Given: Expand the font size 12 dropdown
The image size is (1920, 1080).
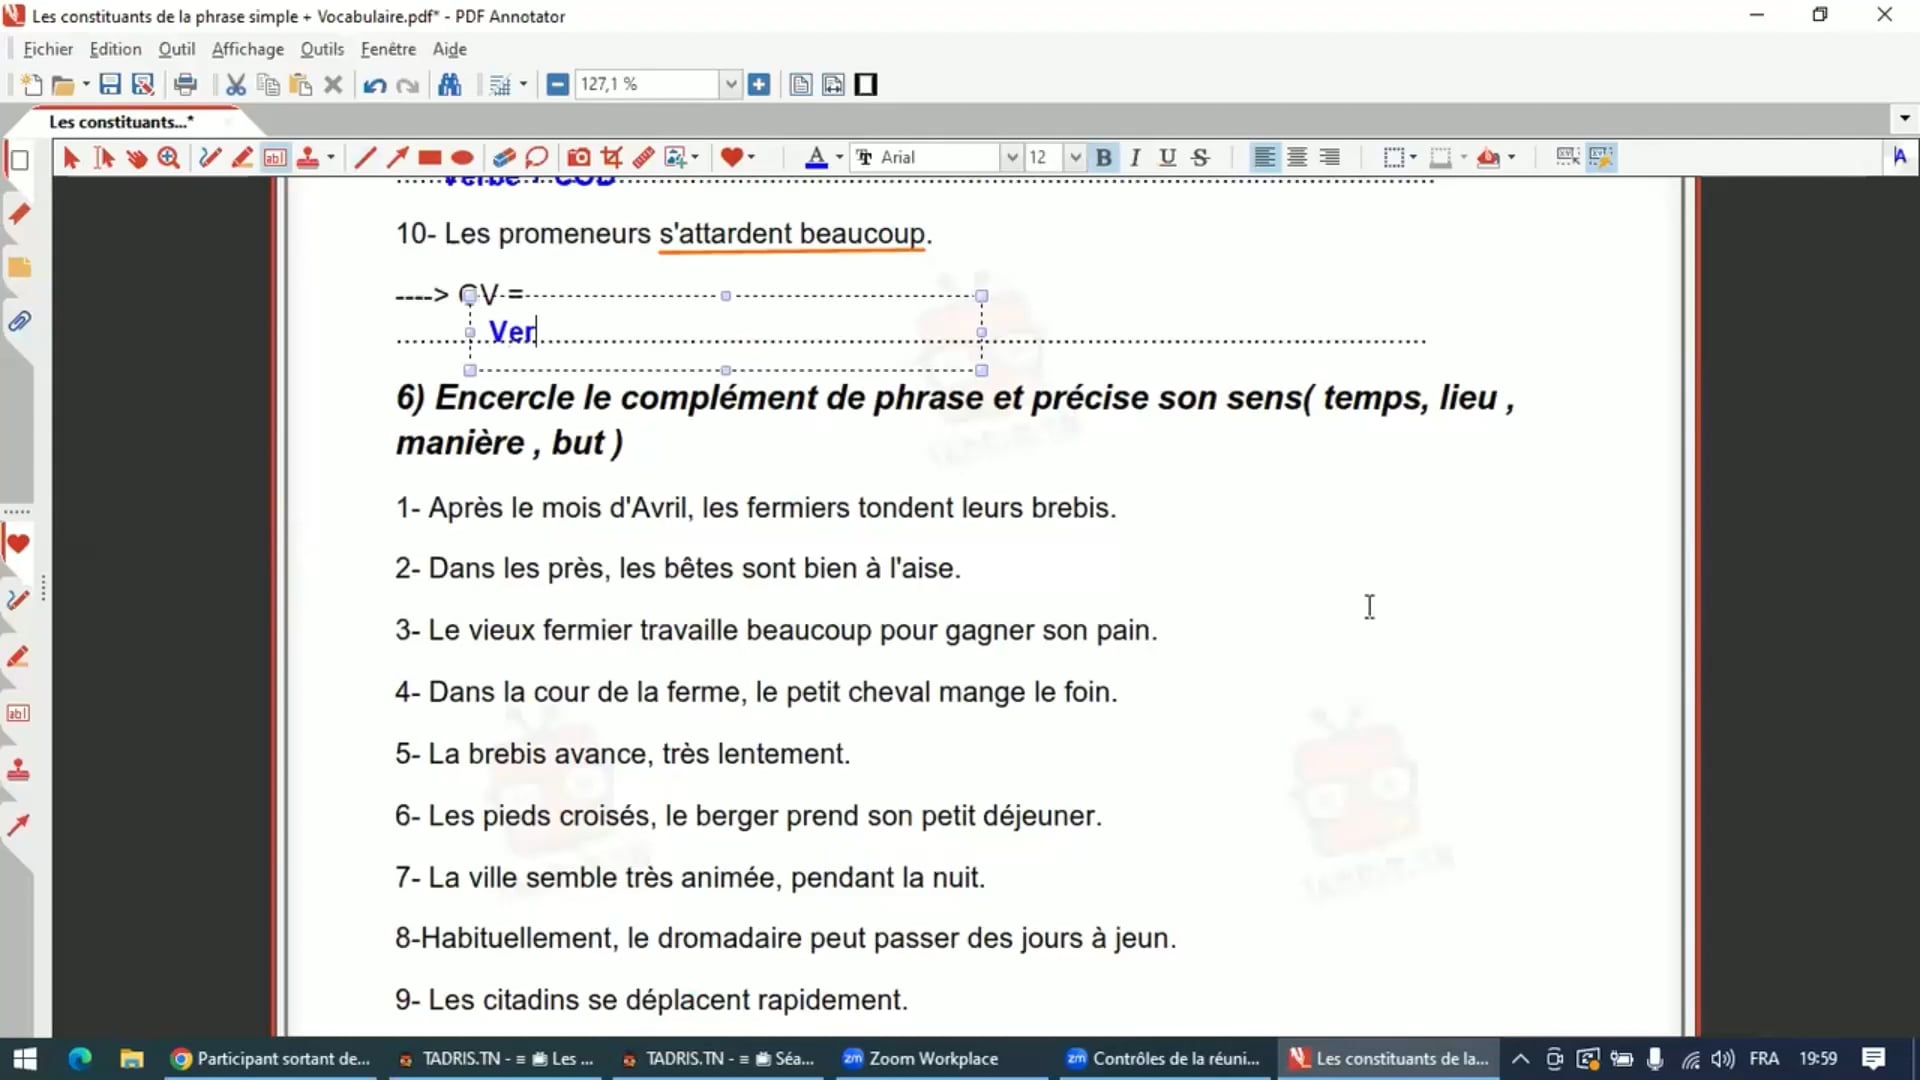Looking at the screenshot, I should pos(1075,157).
